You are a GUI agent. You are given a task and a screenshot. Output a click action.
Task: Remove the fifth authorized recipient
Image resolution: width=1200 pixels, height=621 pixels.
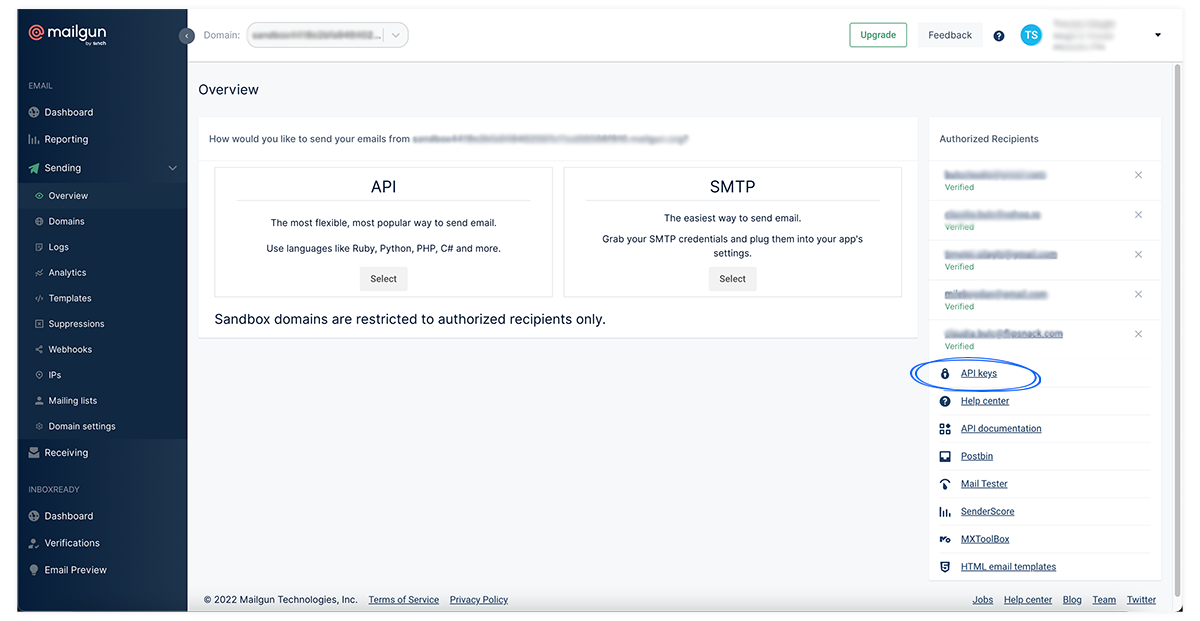coord(1138,334)
